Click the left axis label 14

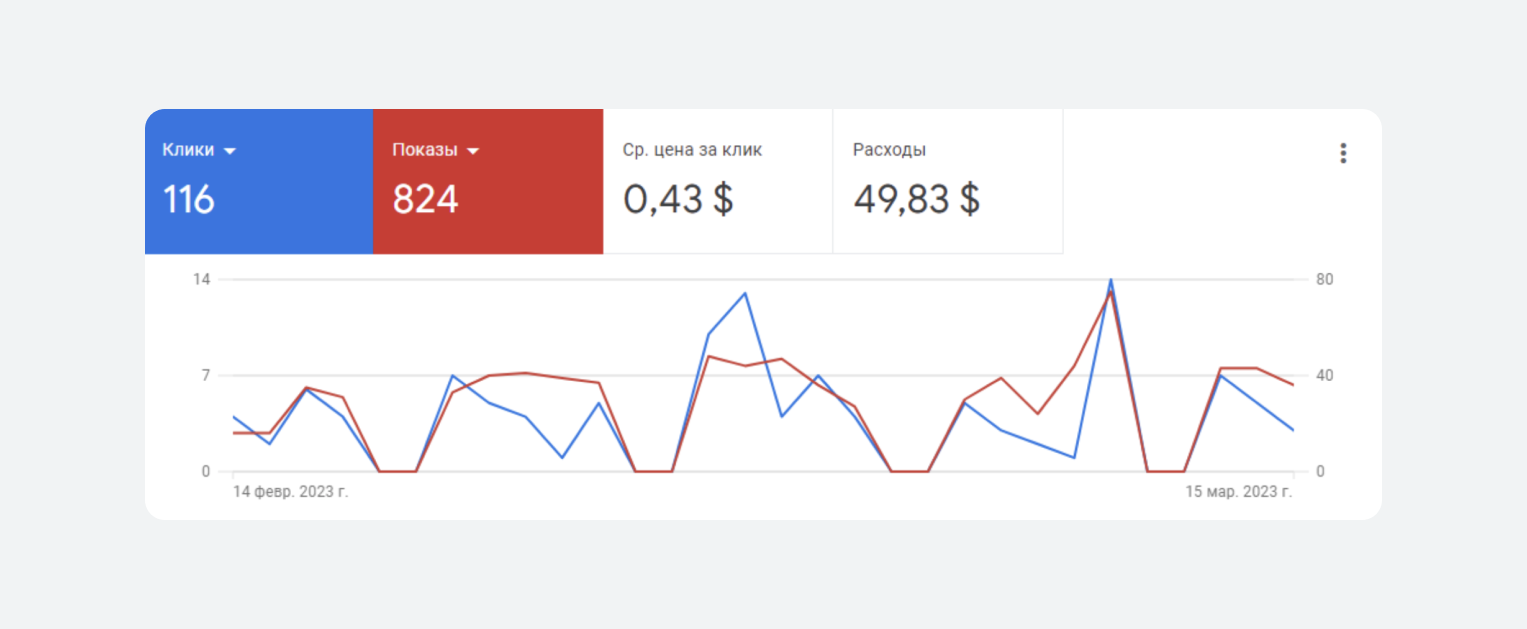(202, 279)
